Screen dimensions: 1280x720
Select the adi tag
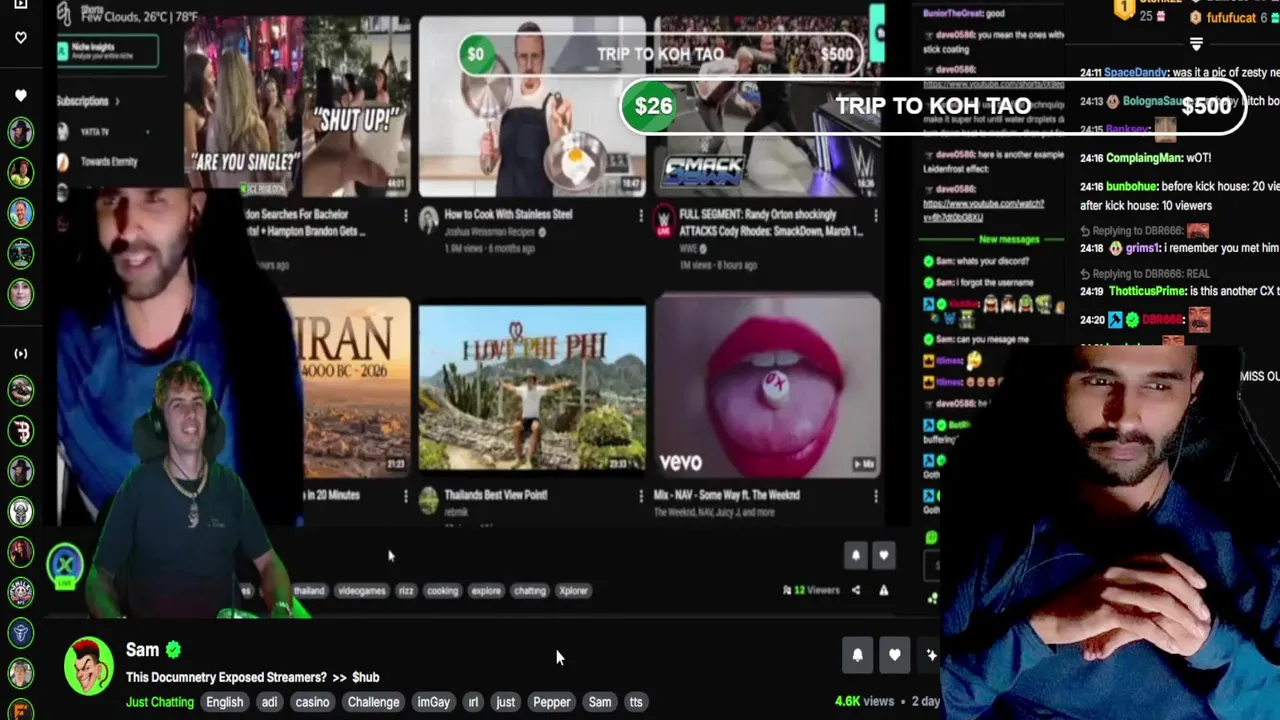[x=269, y=702]
